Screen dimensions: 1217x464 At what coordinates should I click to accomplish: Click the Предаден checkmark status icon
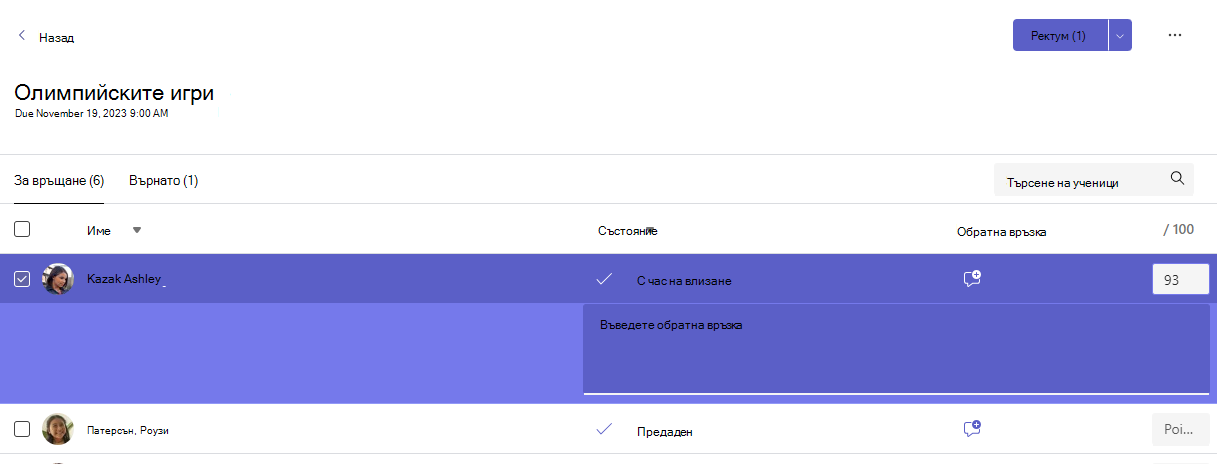pyautogui.click(x=604, y=429)
